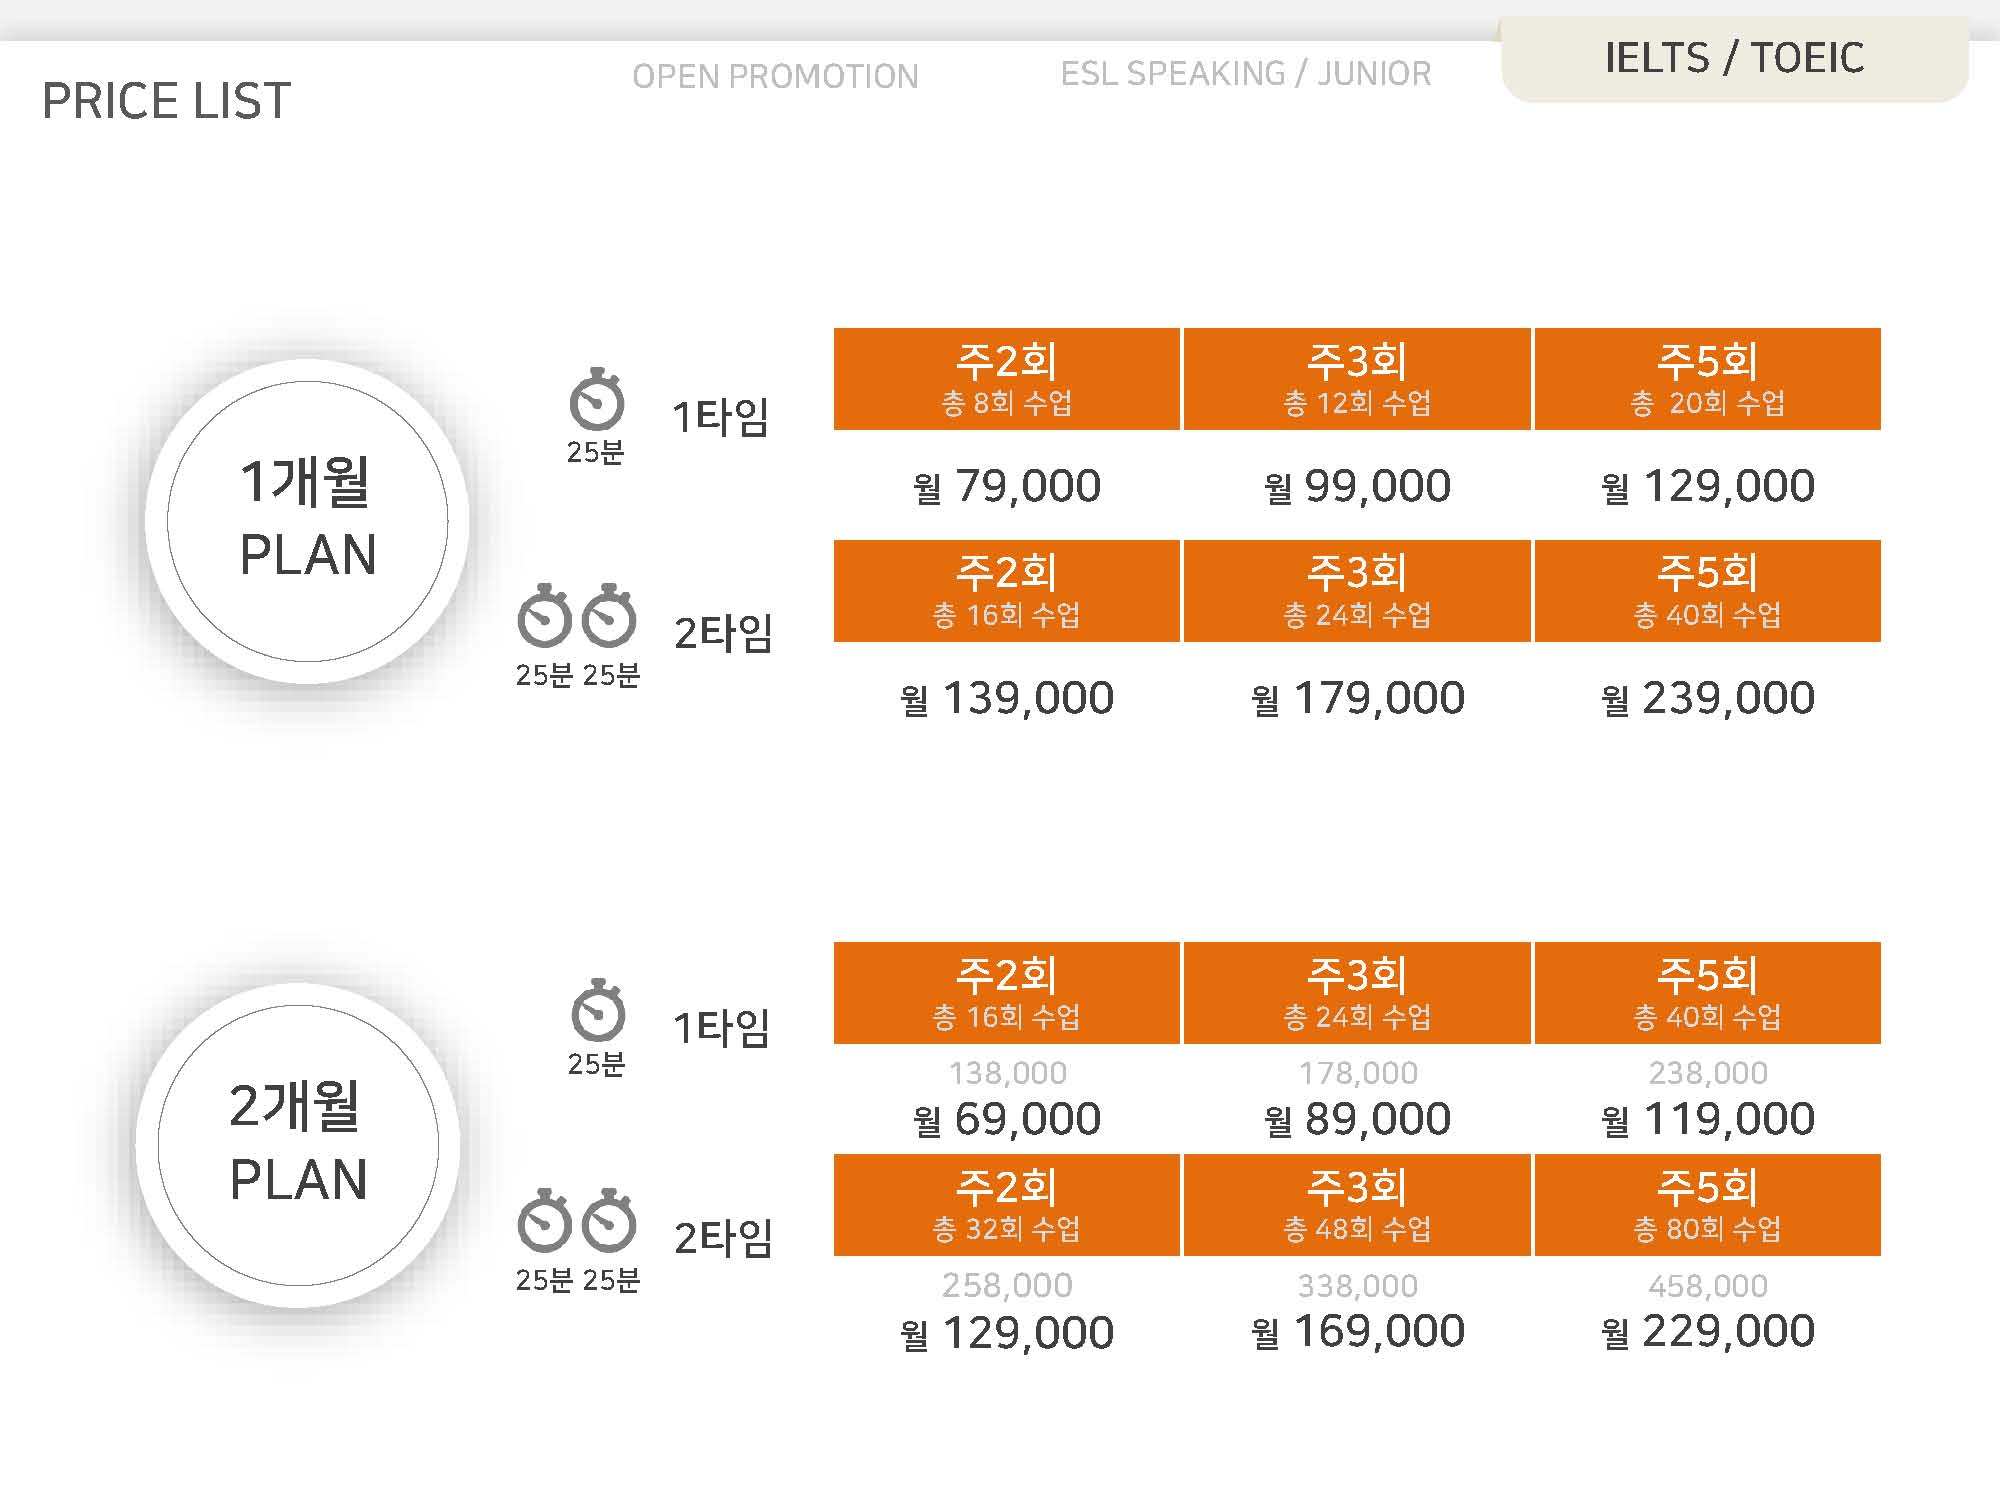Choose the 주3회 총 12회 수업 option

(x=1357, y=379)
